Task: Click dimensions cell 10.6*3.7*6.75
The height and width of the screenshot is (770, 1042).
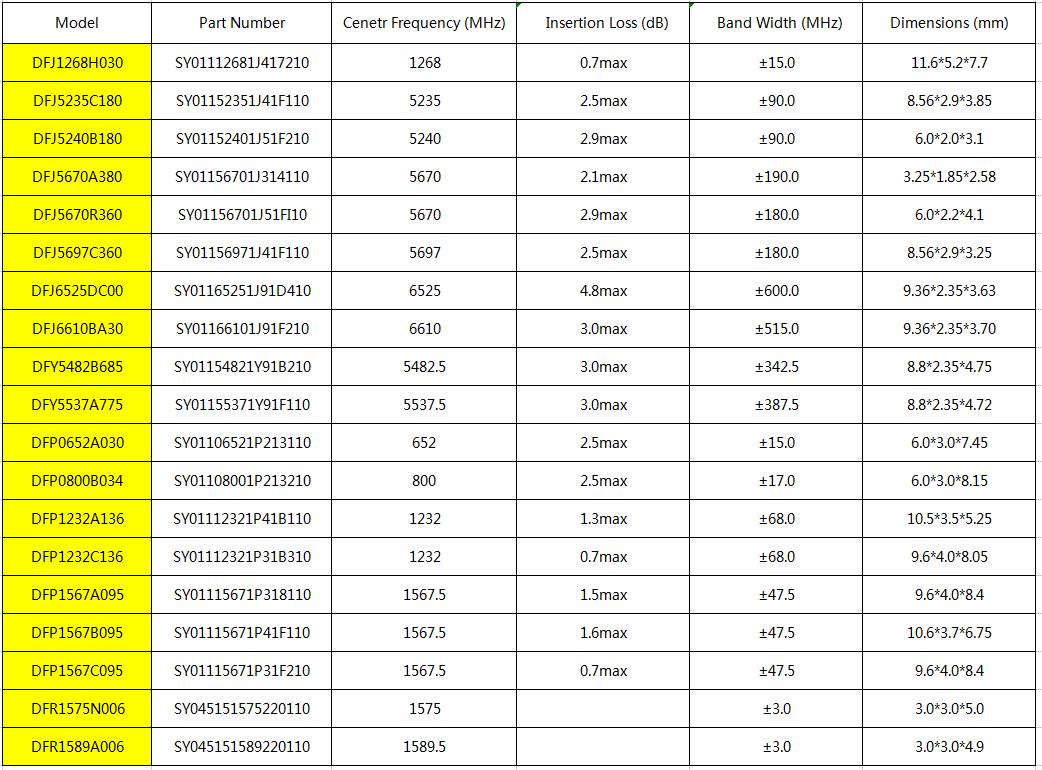Action: [x=949, y=633]
